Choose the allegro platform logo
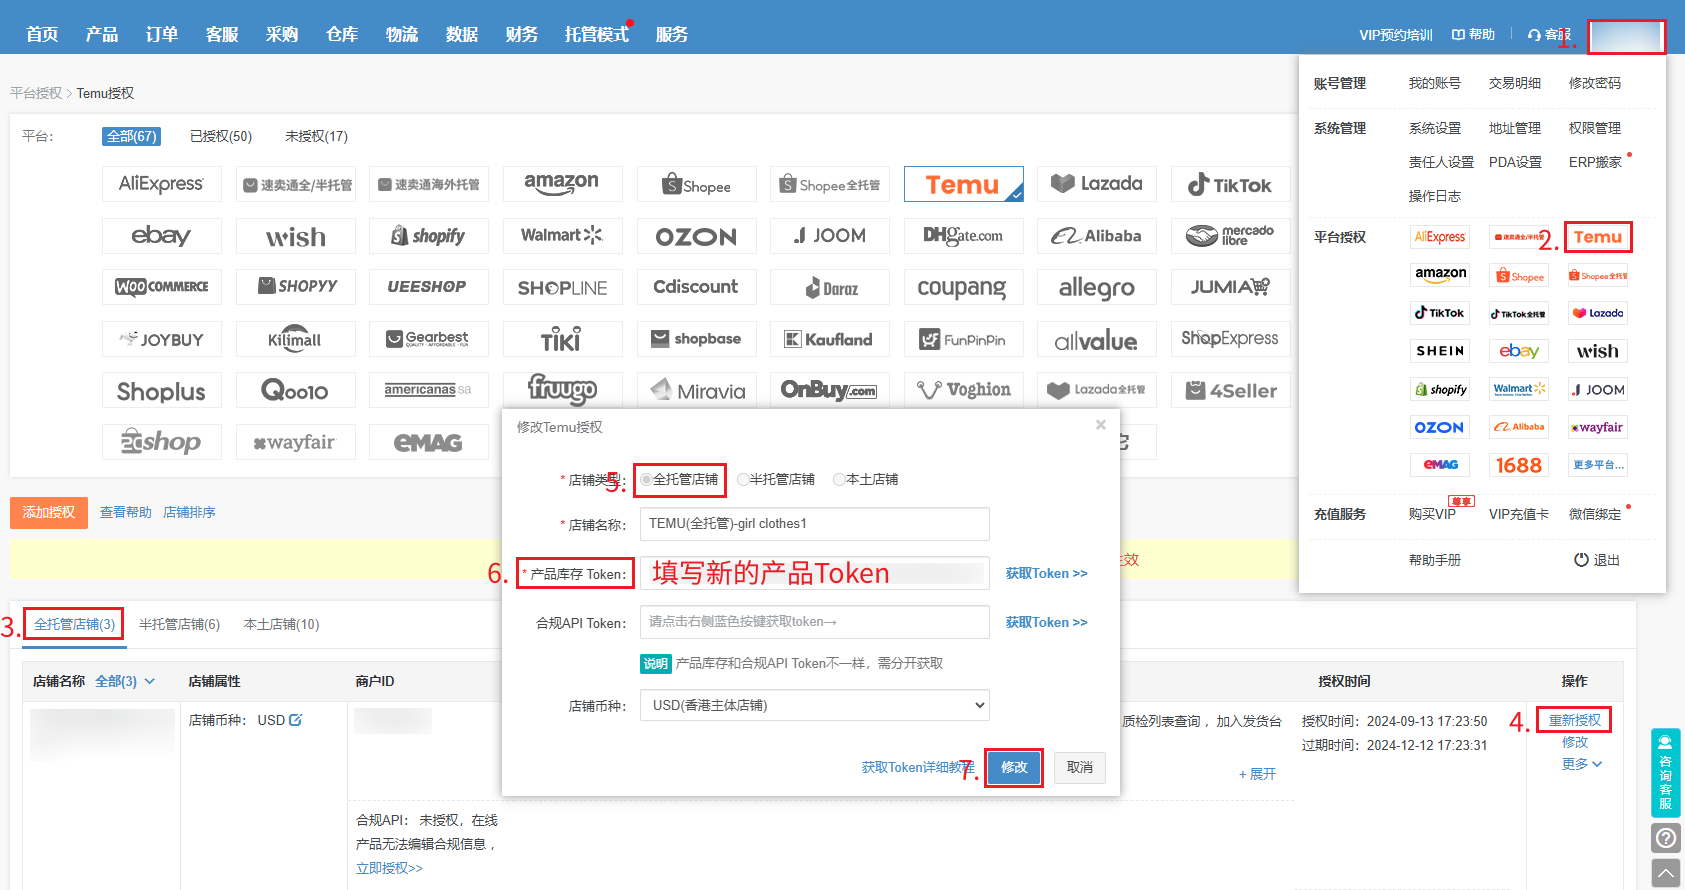1685x890 pixels. 1097,287
